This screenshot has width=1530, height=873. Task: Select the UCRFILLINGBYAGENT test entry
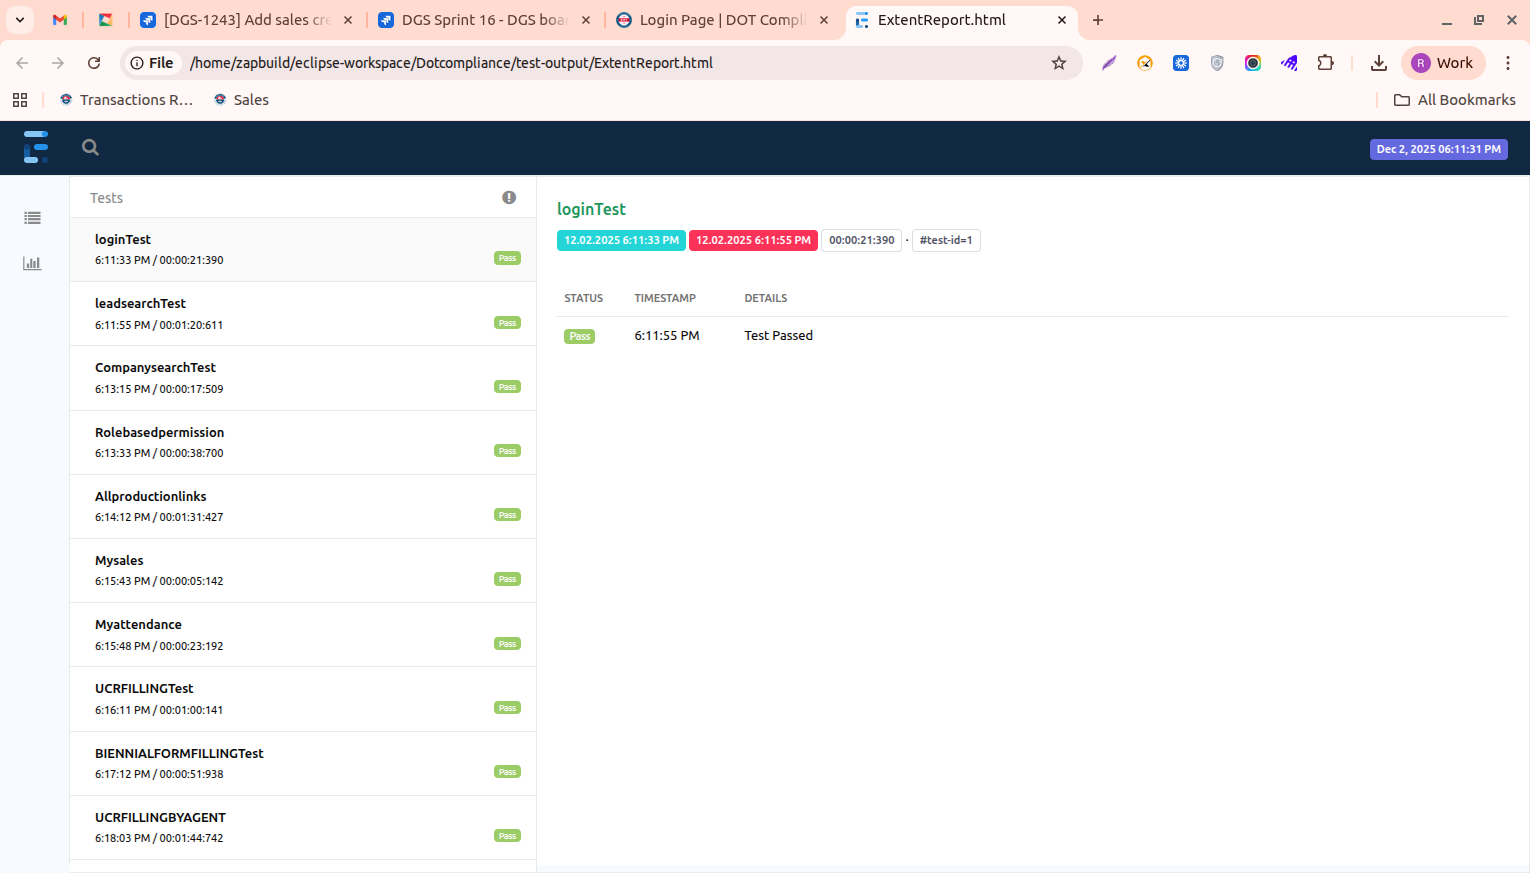(x=302, y=827)
